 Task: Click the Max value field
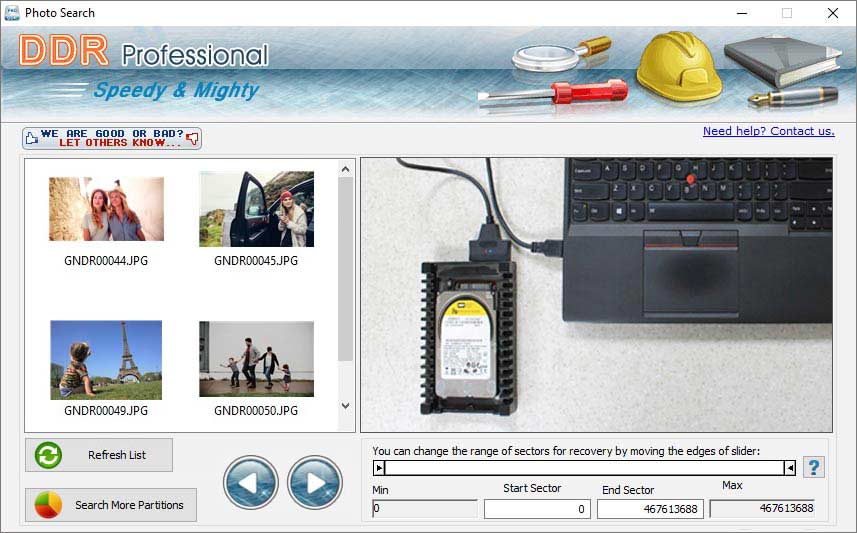762,508
